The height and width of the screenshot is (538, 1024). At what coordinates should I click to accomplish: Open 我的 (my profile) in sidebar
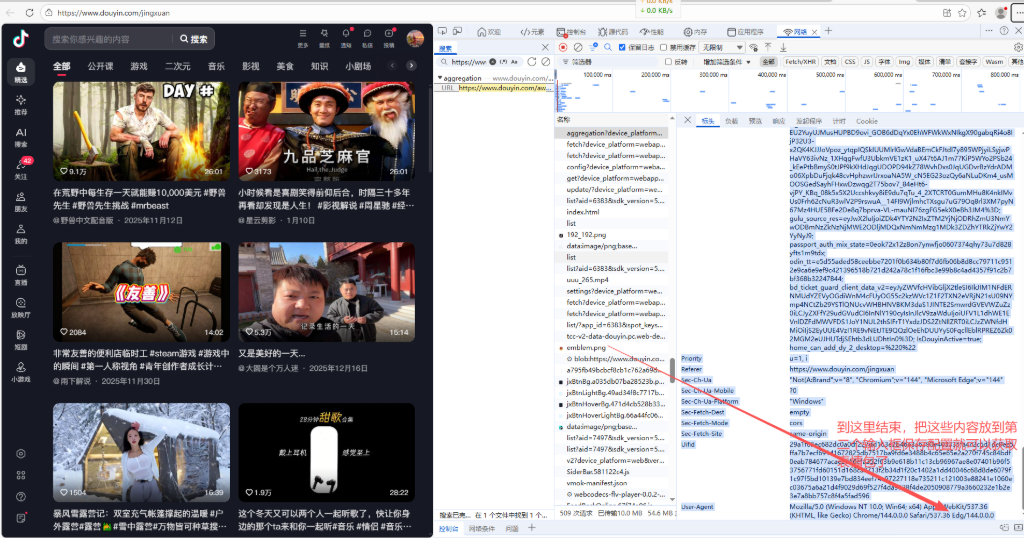click(21, 234)
